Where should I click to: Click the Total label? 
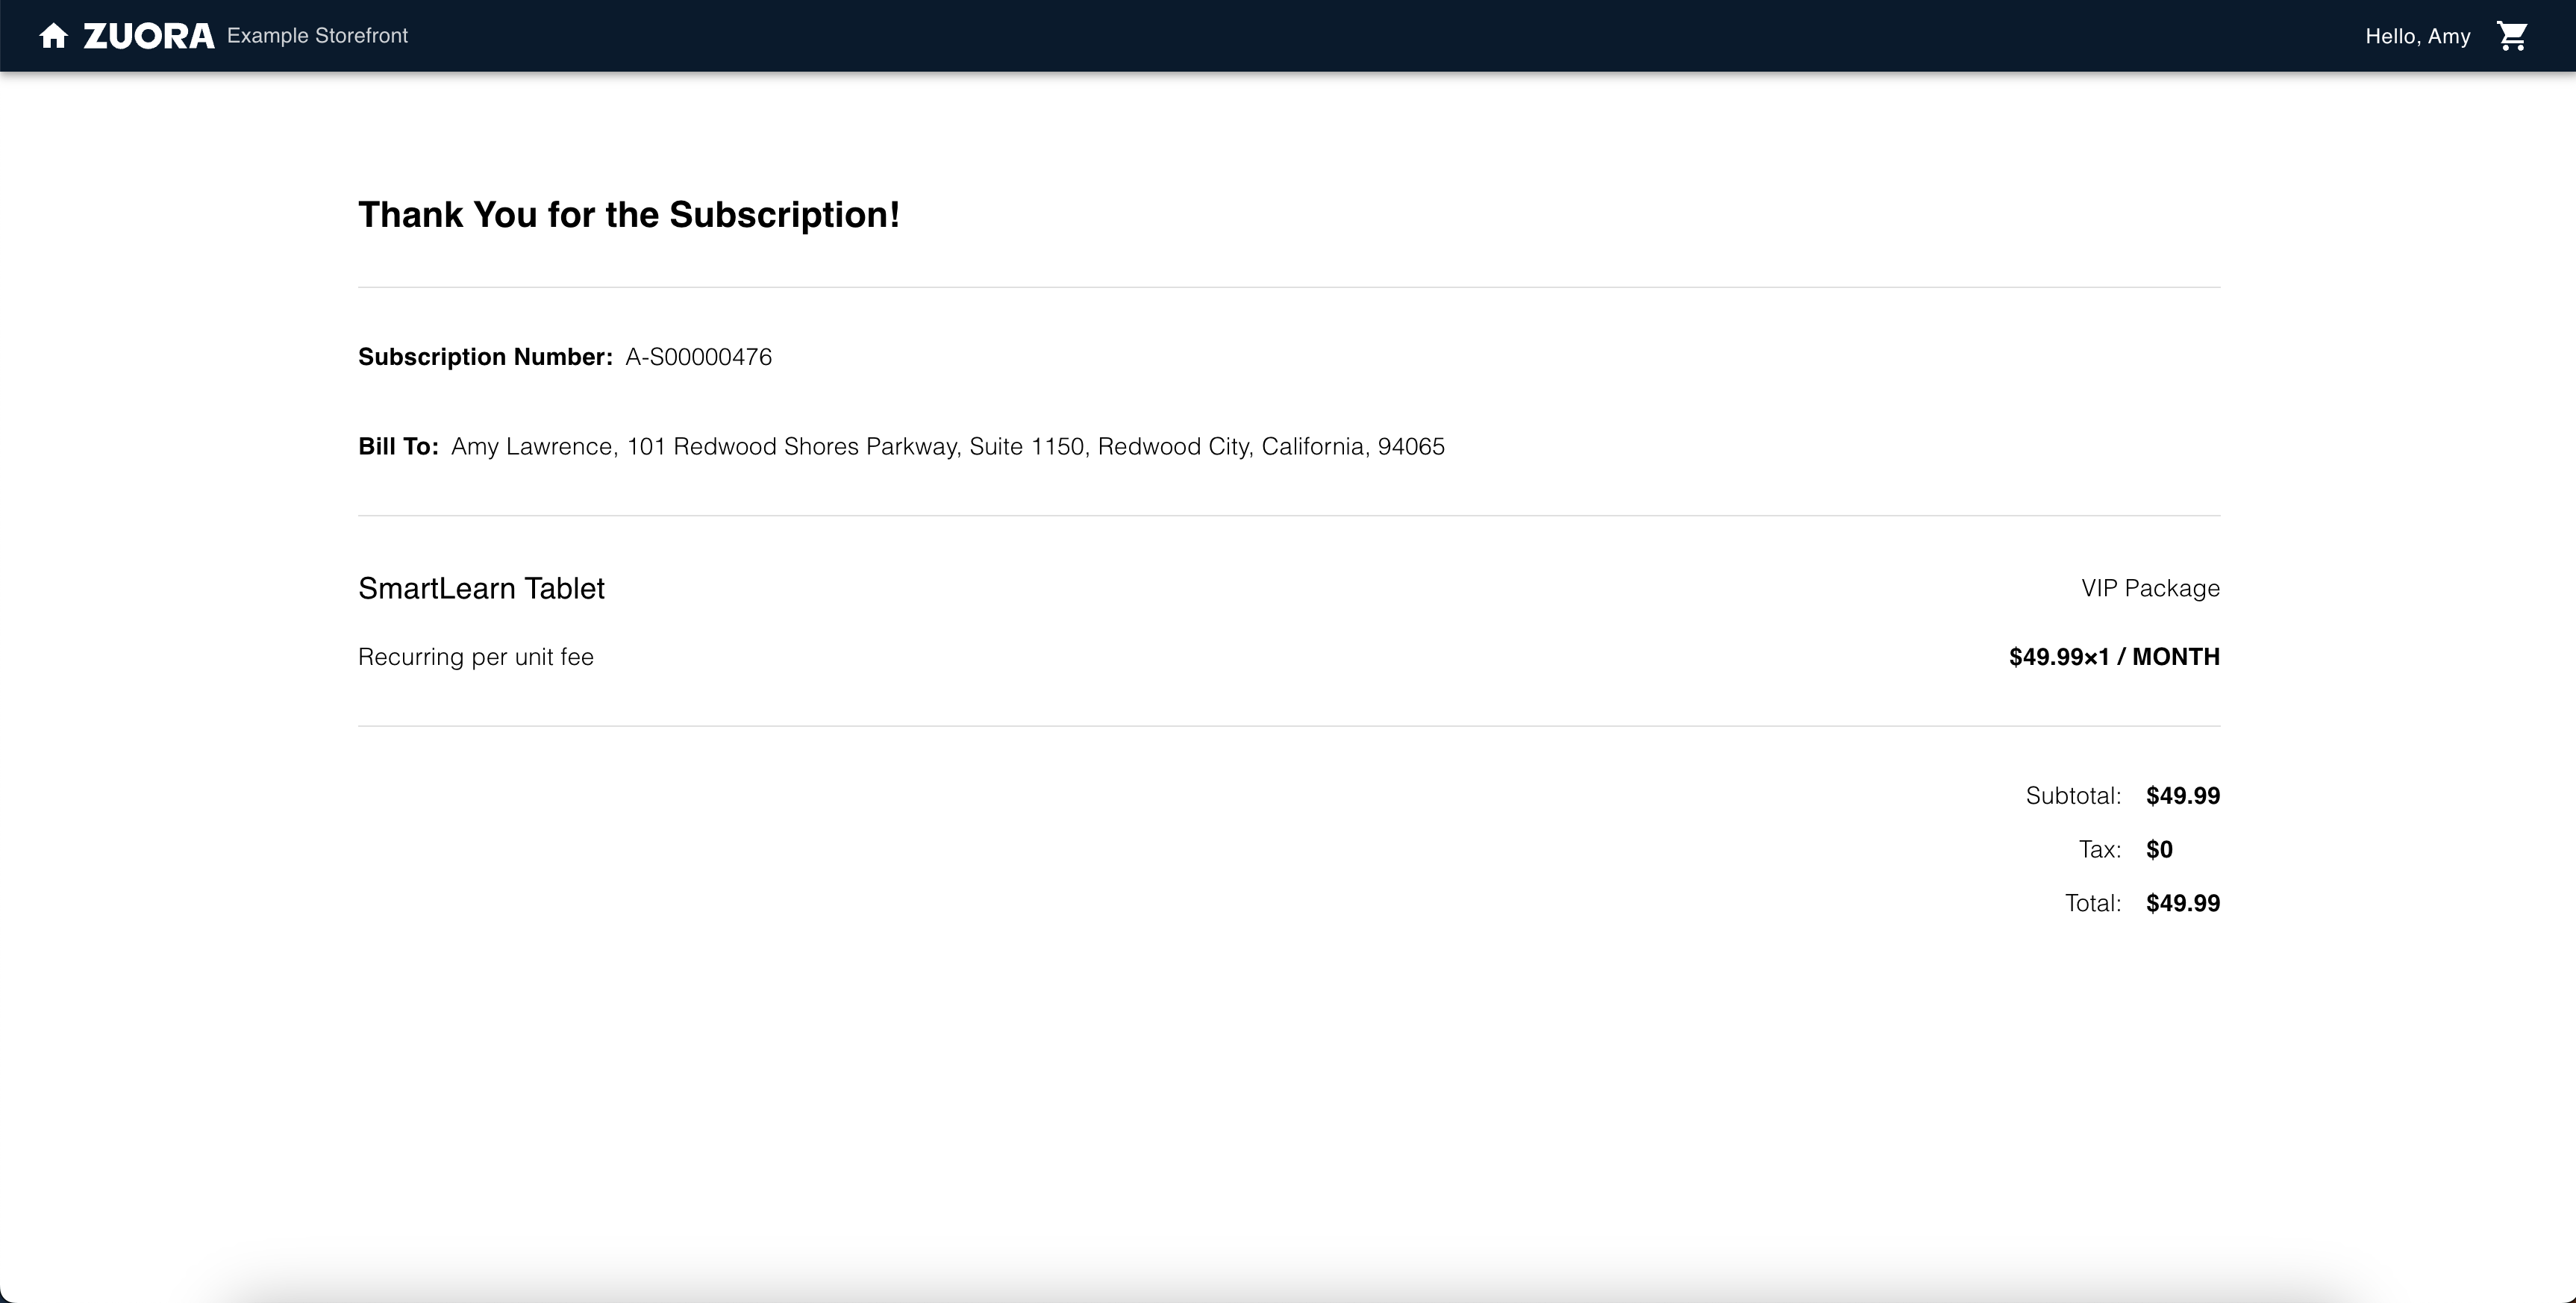tap(2092, 903)
